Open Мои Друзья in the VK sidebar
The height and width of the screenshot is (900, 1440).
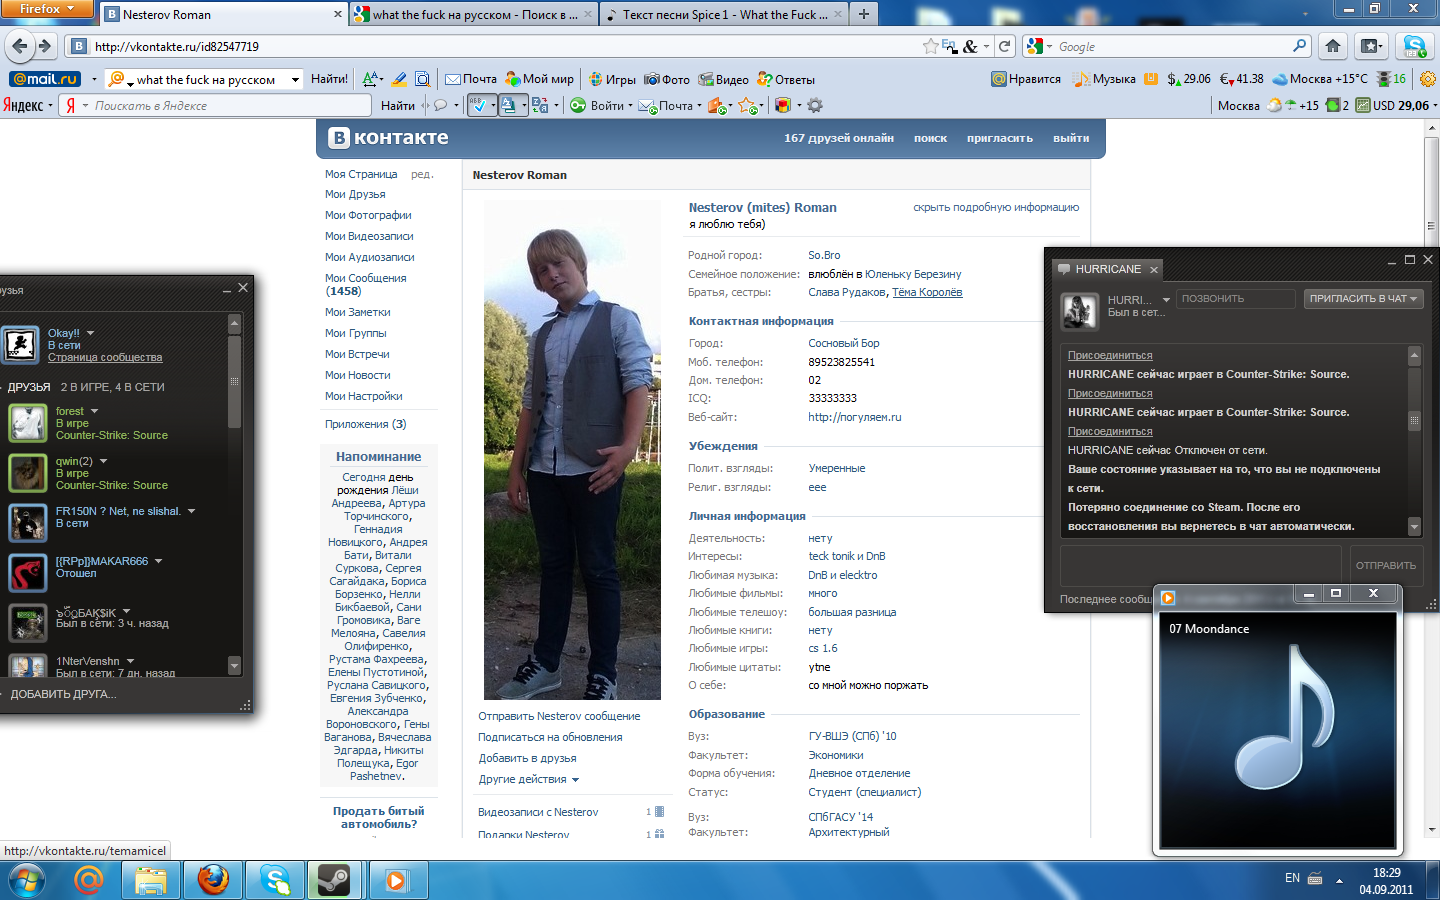pos(355,194)
